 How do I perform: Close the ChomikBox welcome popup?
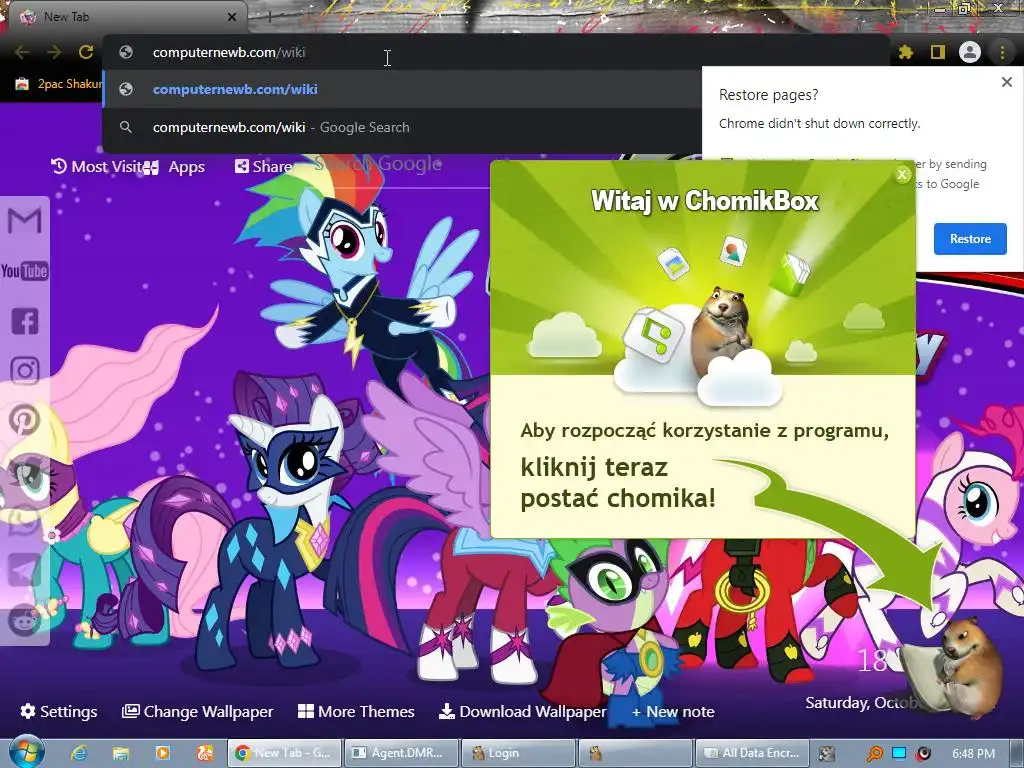903,174
